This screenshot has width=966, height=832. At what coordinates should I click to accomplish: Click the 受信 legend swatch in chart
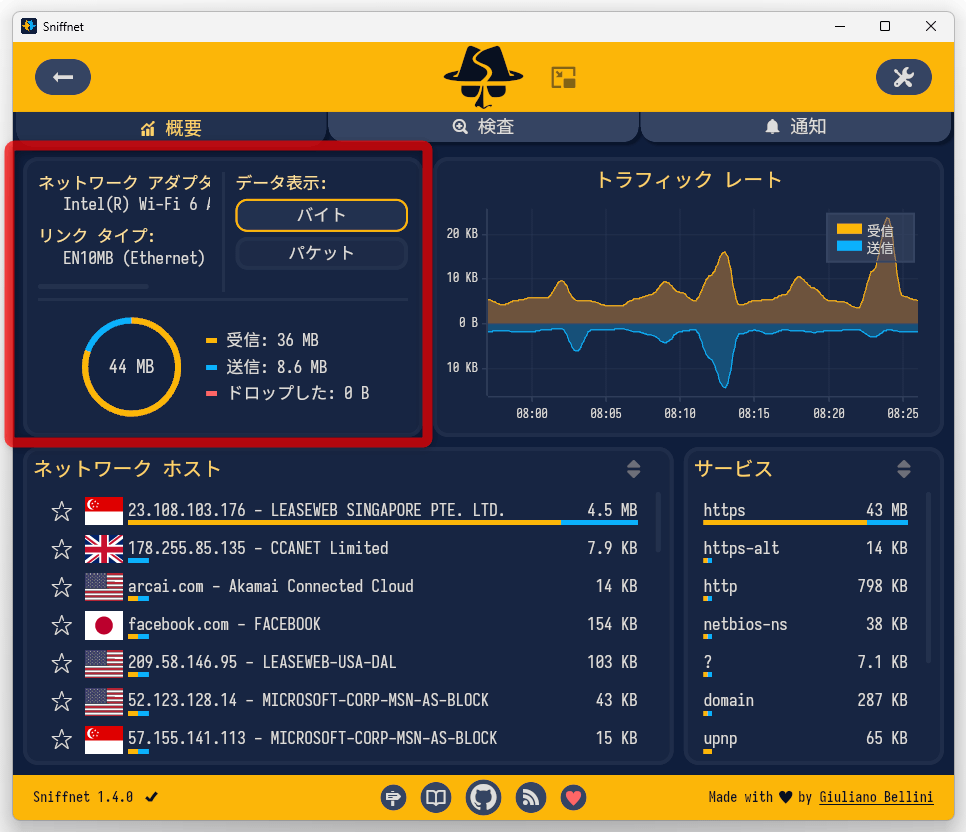[x=849, y=229]
